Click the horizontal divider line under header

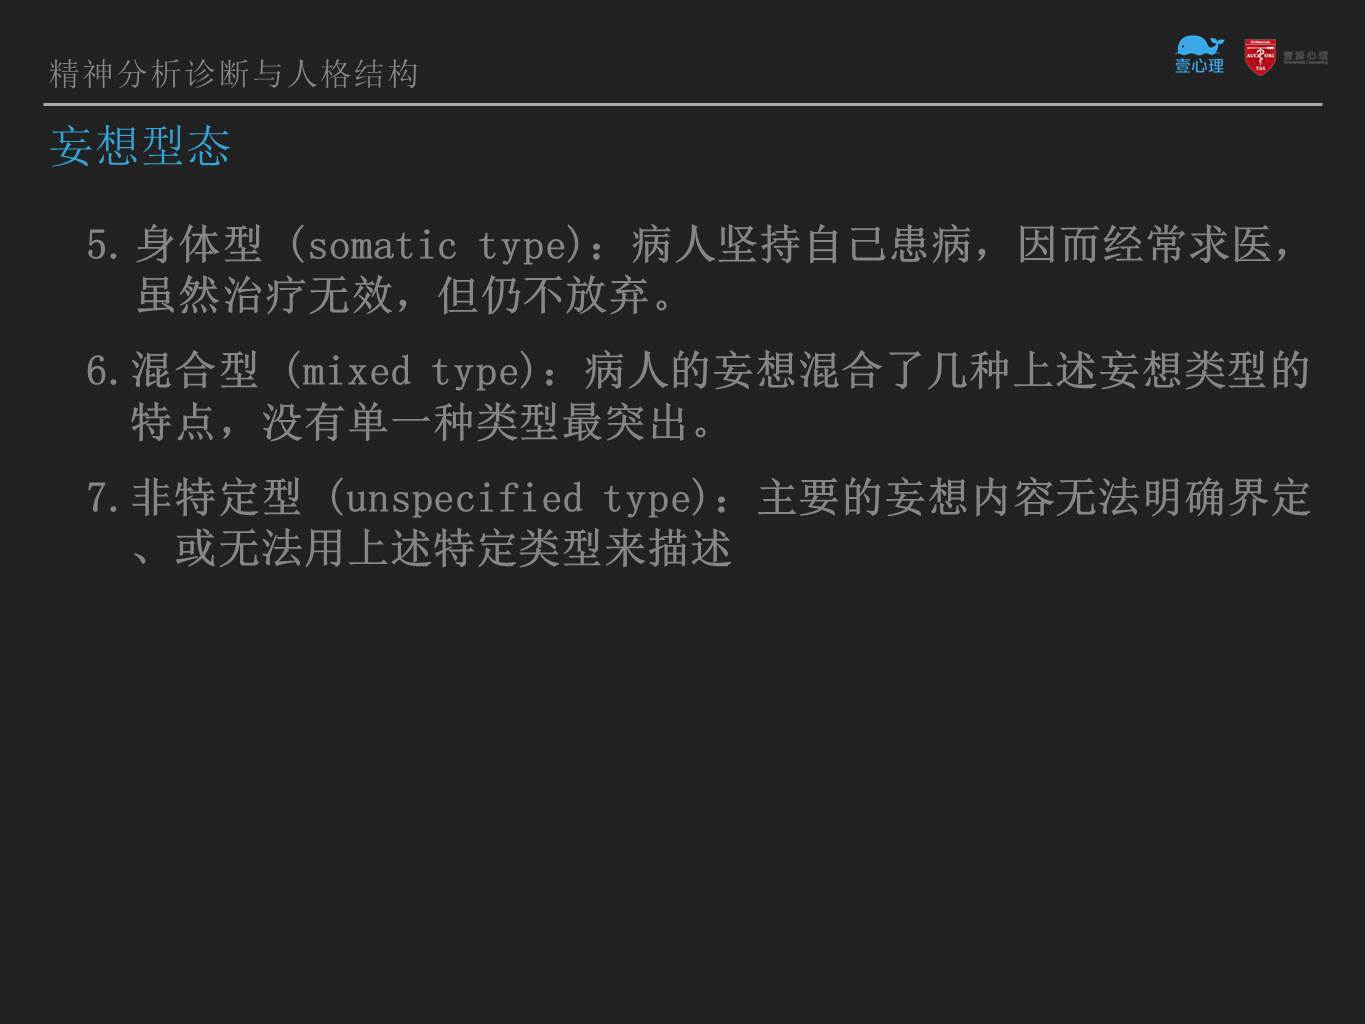coord(683,104)
